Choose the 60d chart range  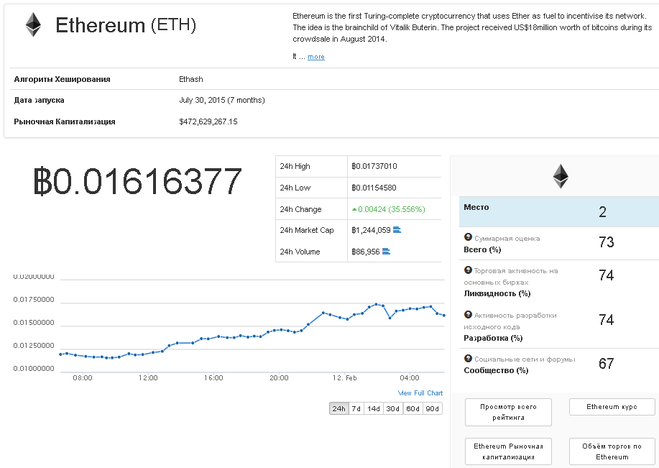[x=412, y=408]
